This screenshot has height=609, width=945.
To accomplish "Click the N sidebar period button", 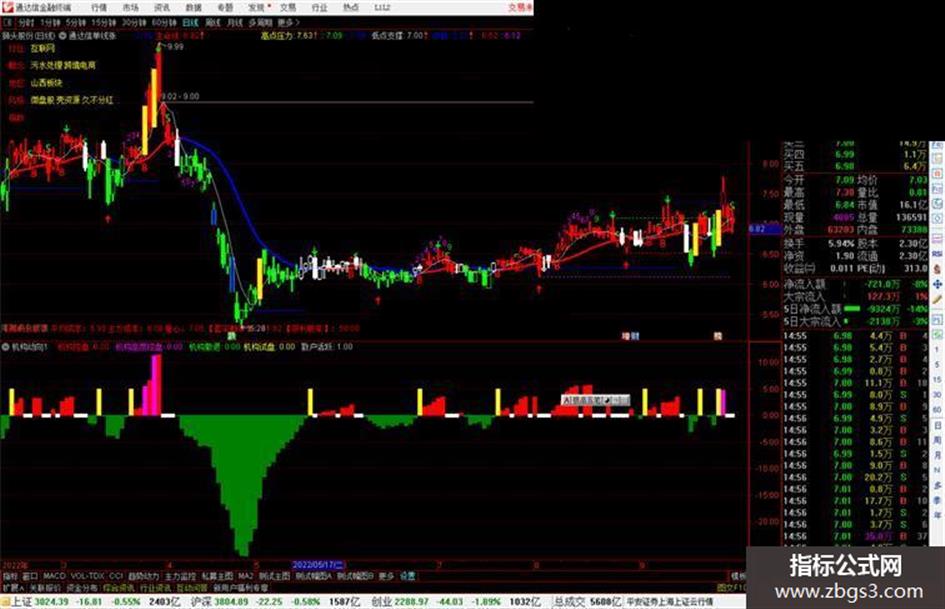I will (x=937, y=470).
